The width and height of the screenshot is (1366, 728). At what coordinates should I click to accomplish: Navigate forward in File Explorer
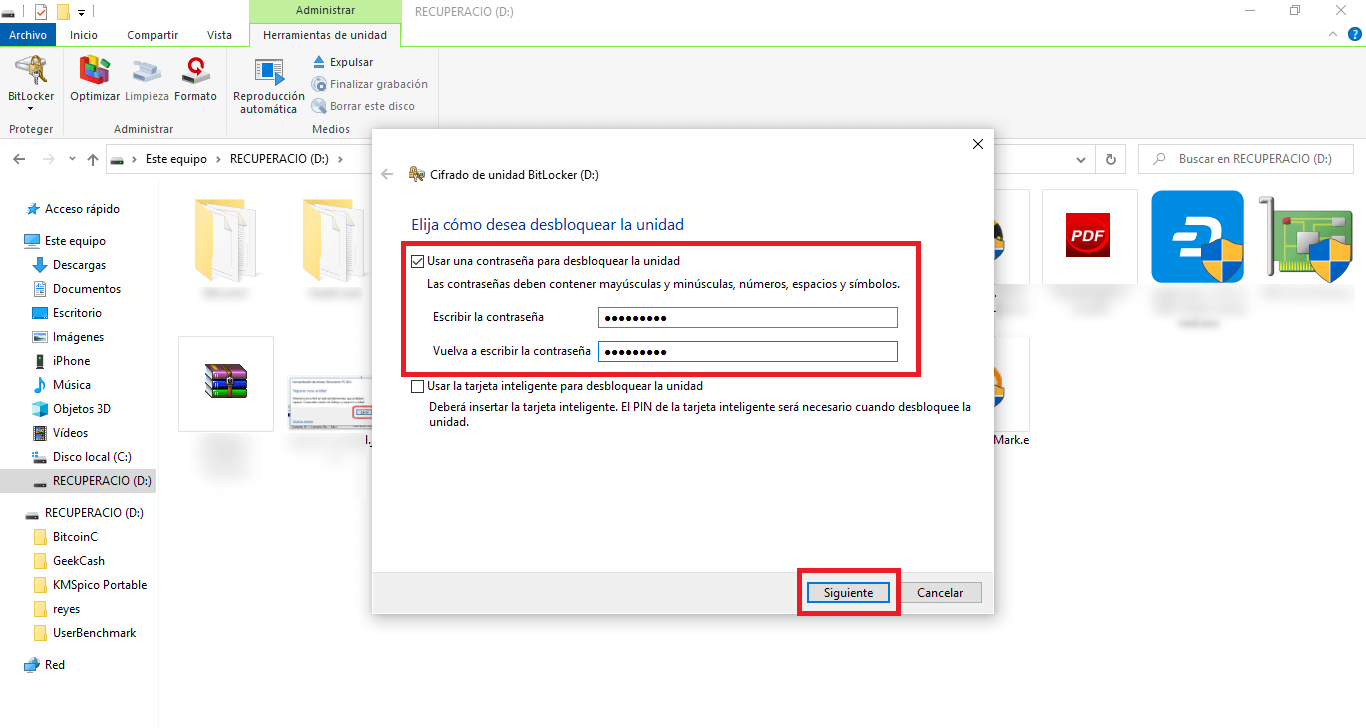point(48,159)
